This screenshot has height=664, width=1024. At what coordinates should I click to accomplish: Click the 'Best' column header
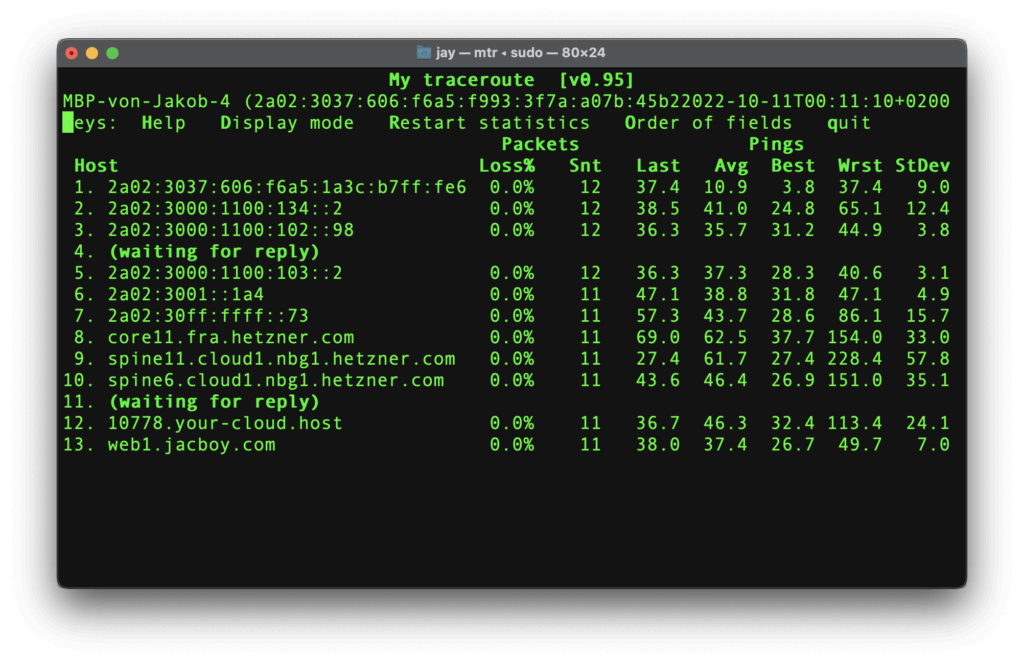(x=793, y=166)
